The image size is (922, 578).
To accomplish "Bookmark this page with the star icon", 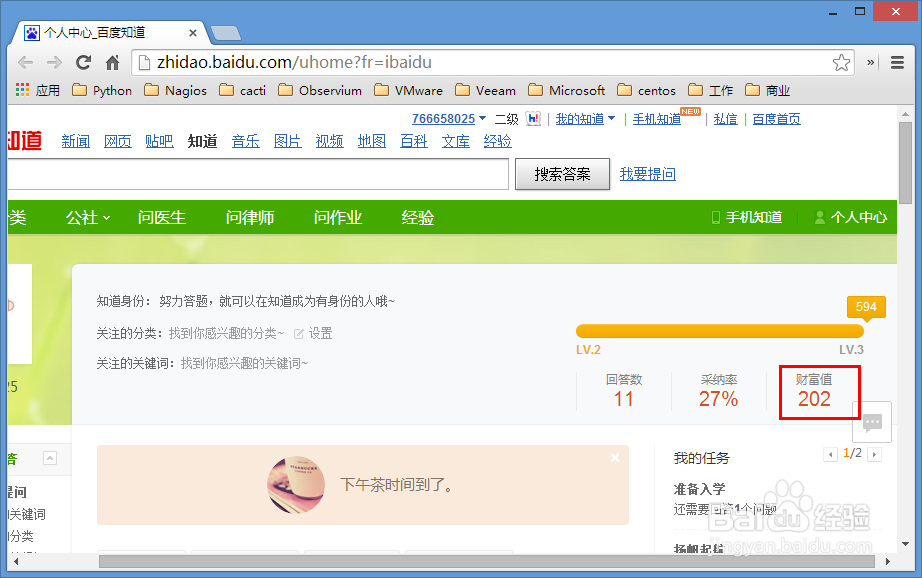I will tap(841, 62).
